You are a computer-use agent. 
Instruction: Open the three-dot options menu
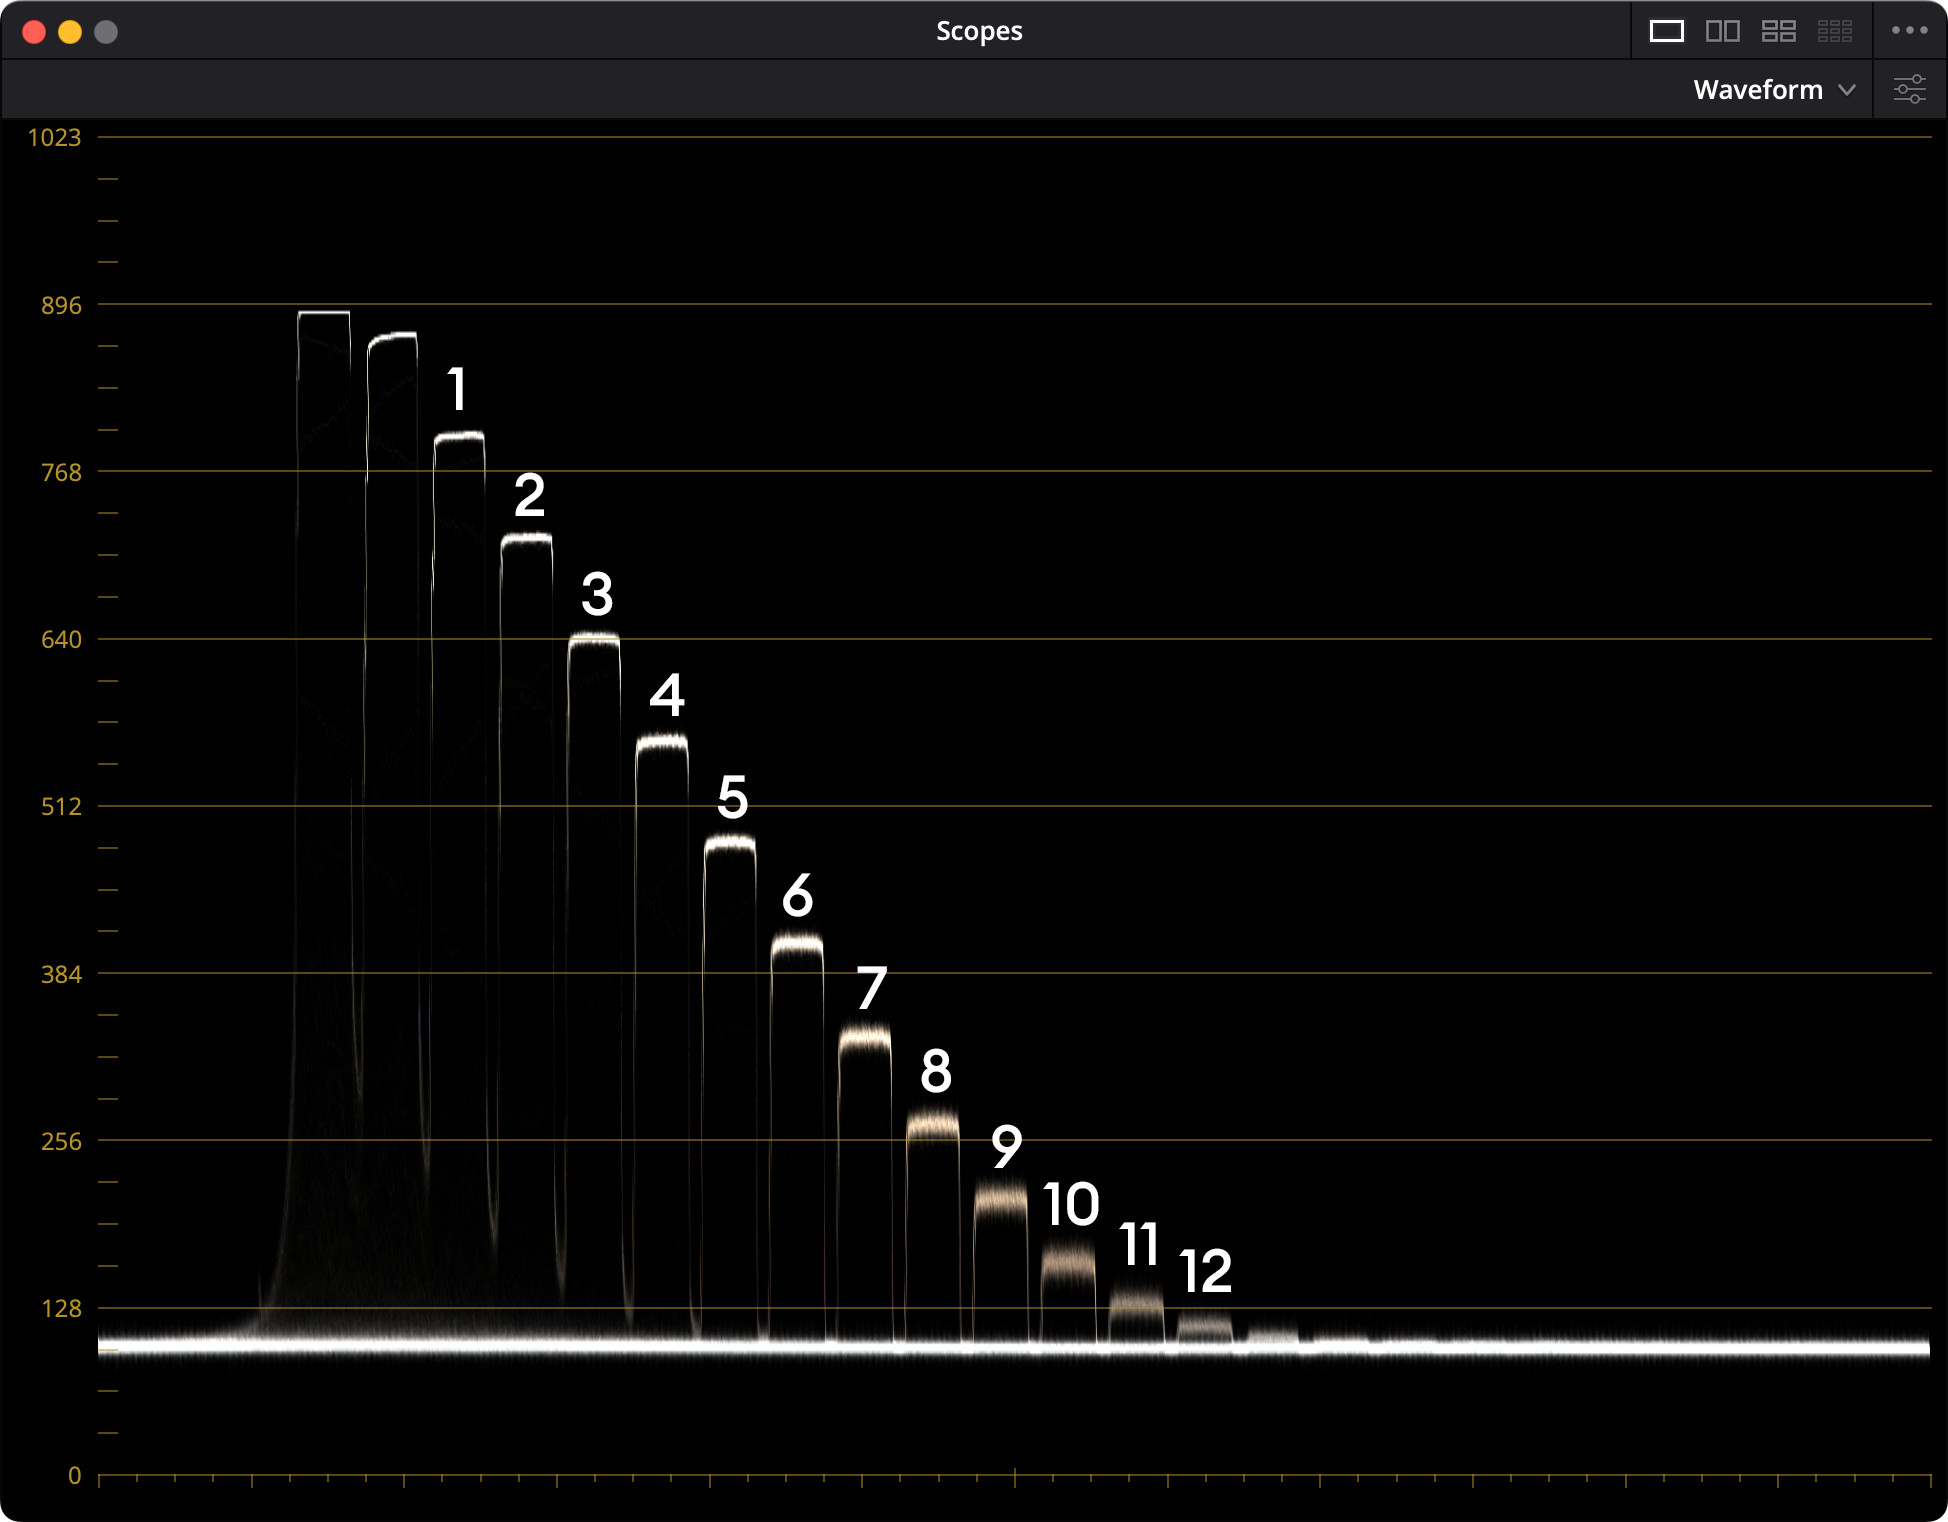point(1909,31)
